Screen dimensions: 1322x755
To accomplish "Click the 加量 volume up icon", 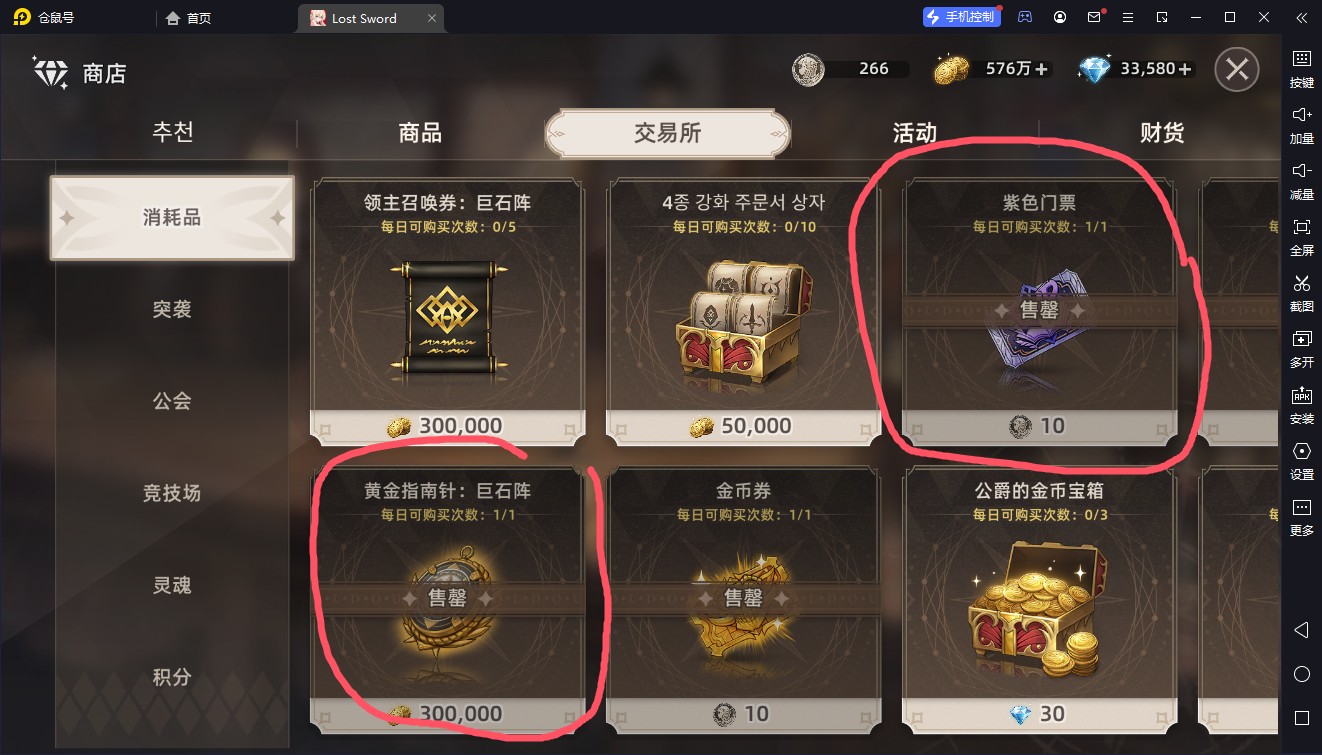I will (1302, 124).
